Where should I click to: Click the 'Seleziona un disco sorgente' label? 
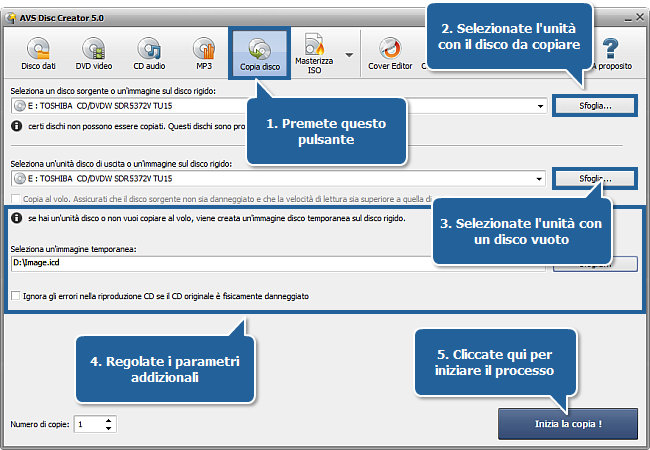[113, 91]
